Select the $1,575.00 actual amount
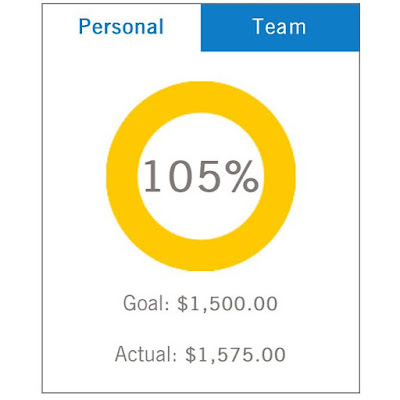This screenshot has height=400, width=400. coord(235,354)
